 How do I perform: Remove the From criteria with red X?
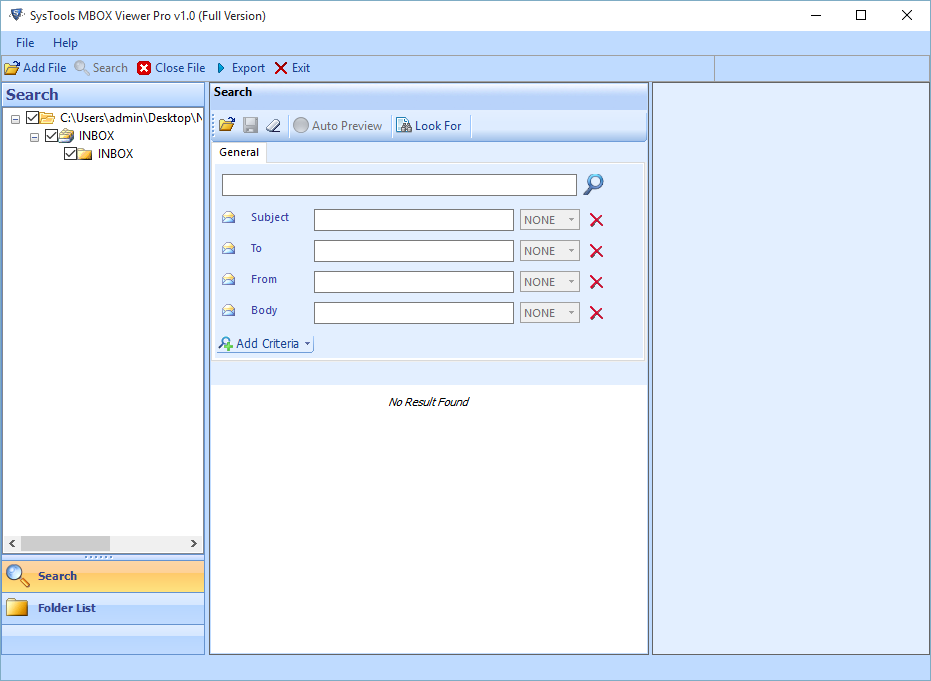click(596, 282)
